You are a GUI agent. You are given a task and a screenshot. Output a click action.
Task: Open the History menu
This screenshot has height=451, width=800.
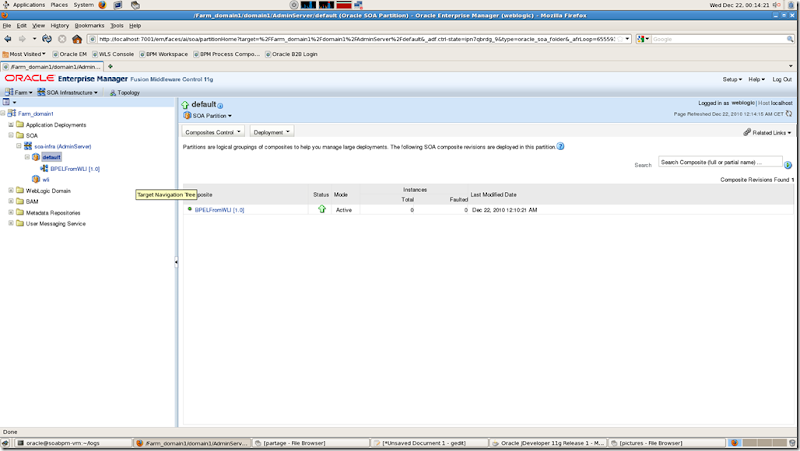(x=59, y=26)
